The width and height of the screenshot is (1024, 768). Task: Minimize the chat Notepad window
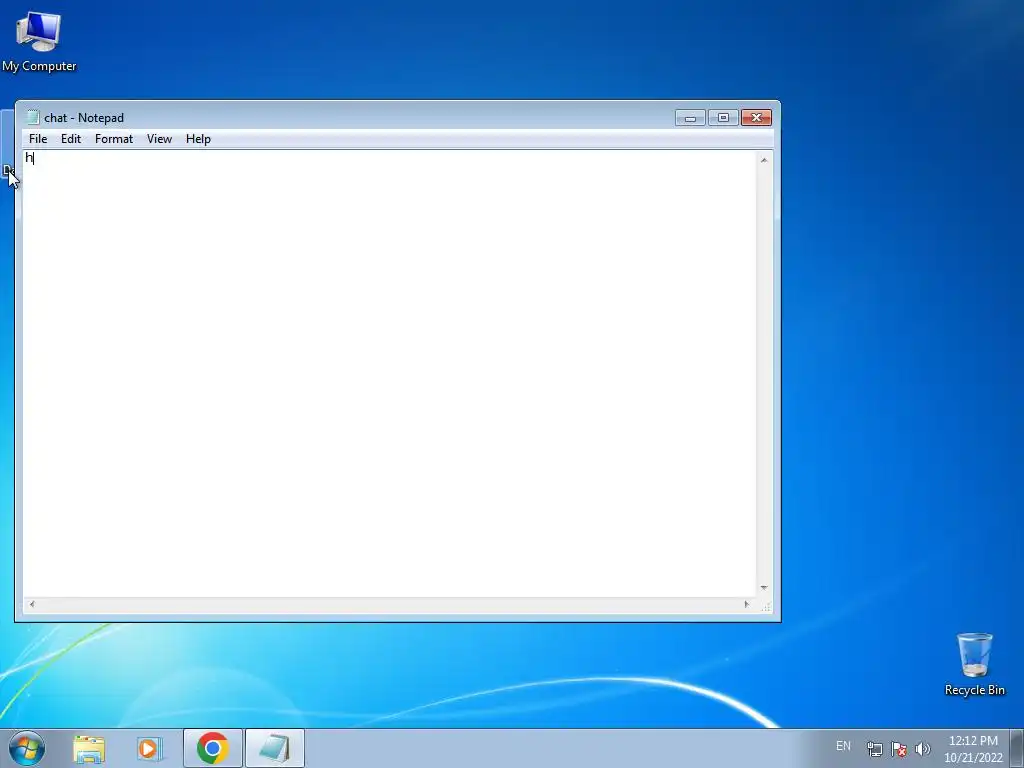coord(690,118)
